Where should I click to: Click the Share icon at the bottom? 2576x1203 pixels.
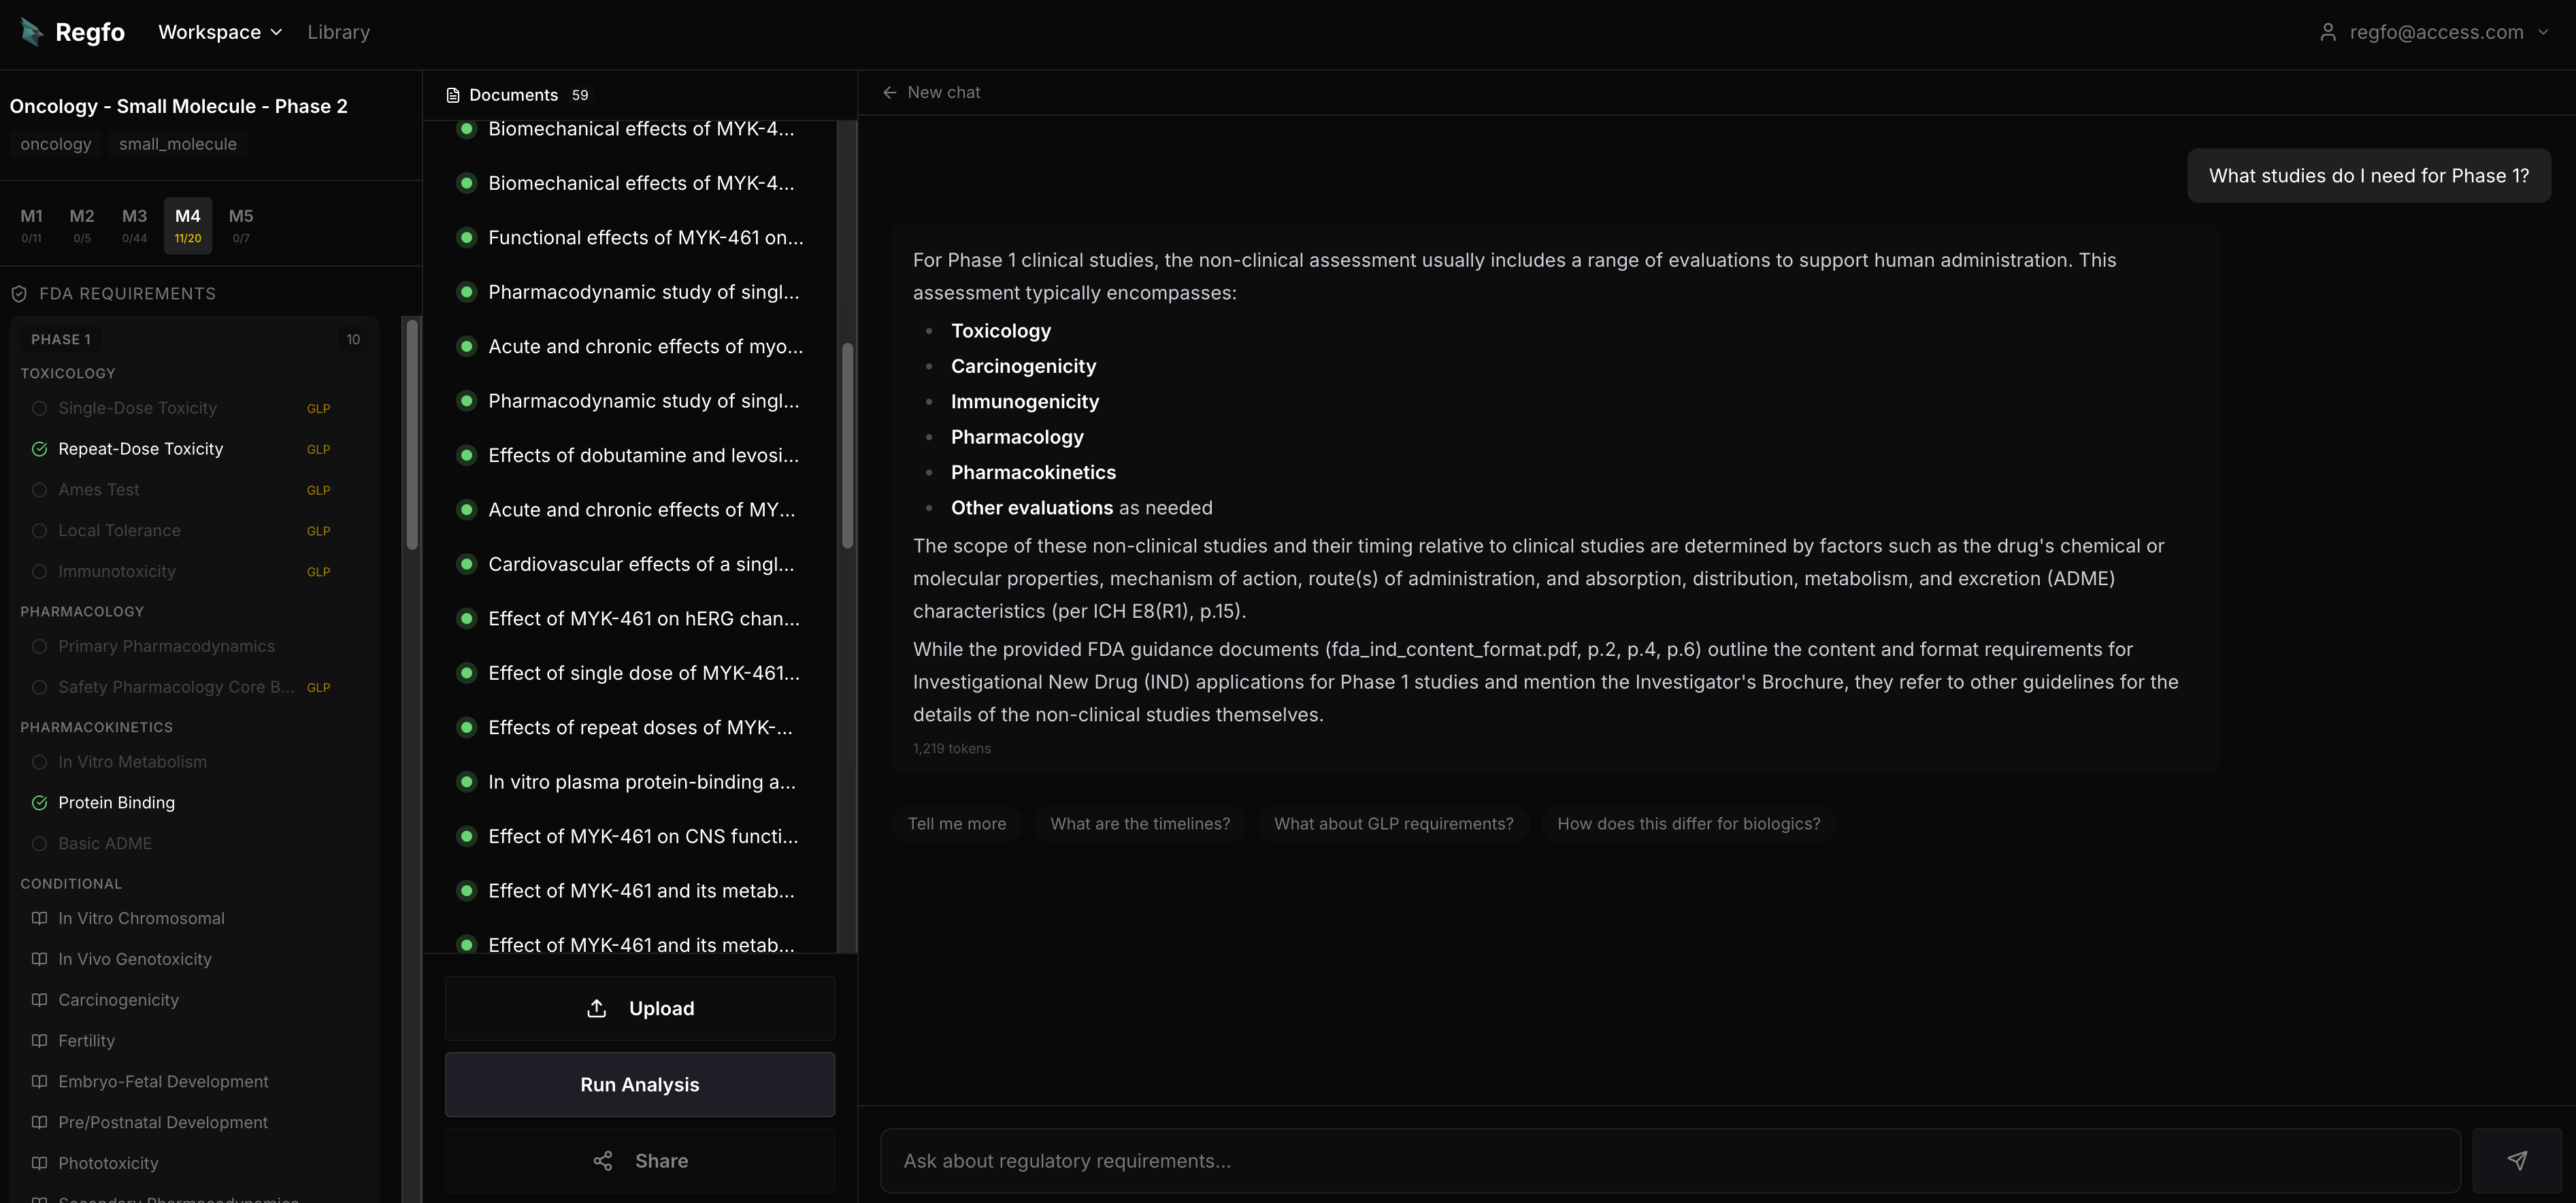point(603,1160)
